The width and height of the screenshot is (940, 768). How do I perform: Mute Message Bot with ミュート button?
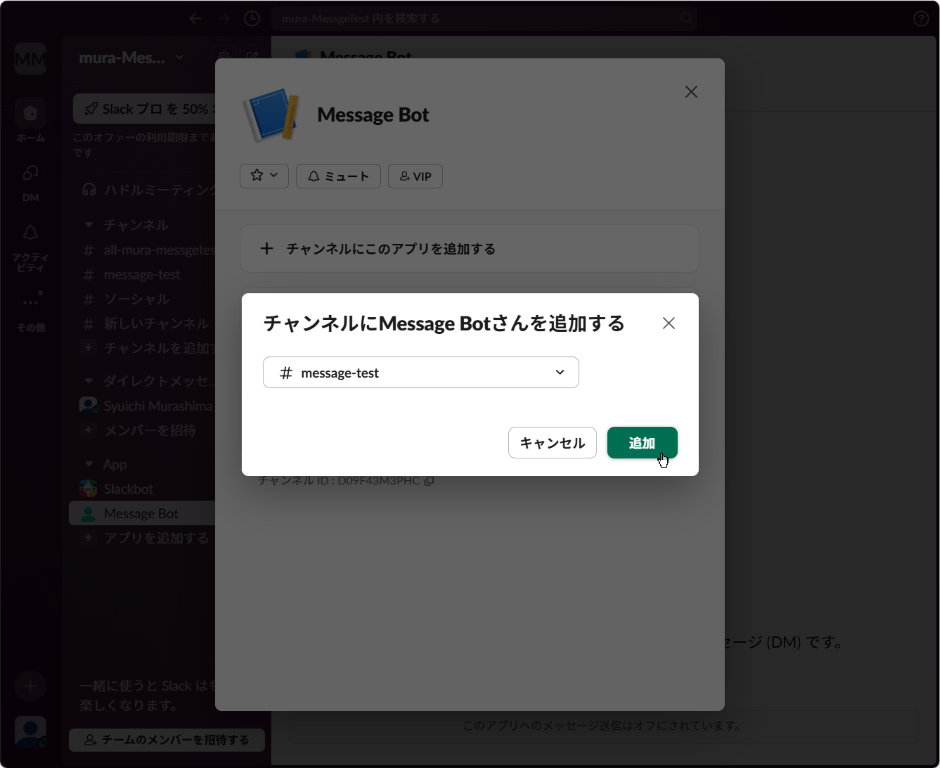338,176
